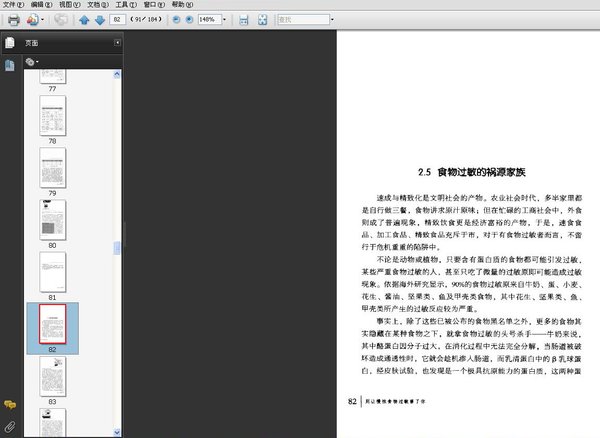The width and height of the screenshot is (600, 438).
Task: Open the Attachments paperclip panel
Action: (9, 427)
